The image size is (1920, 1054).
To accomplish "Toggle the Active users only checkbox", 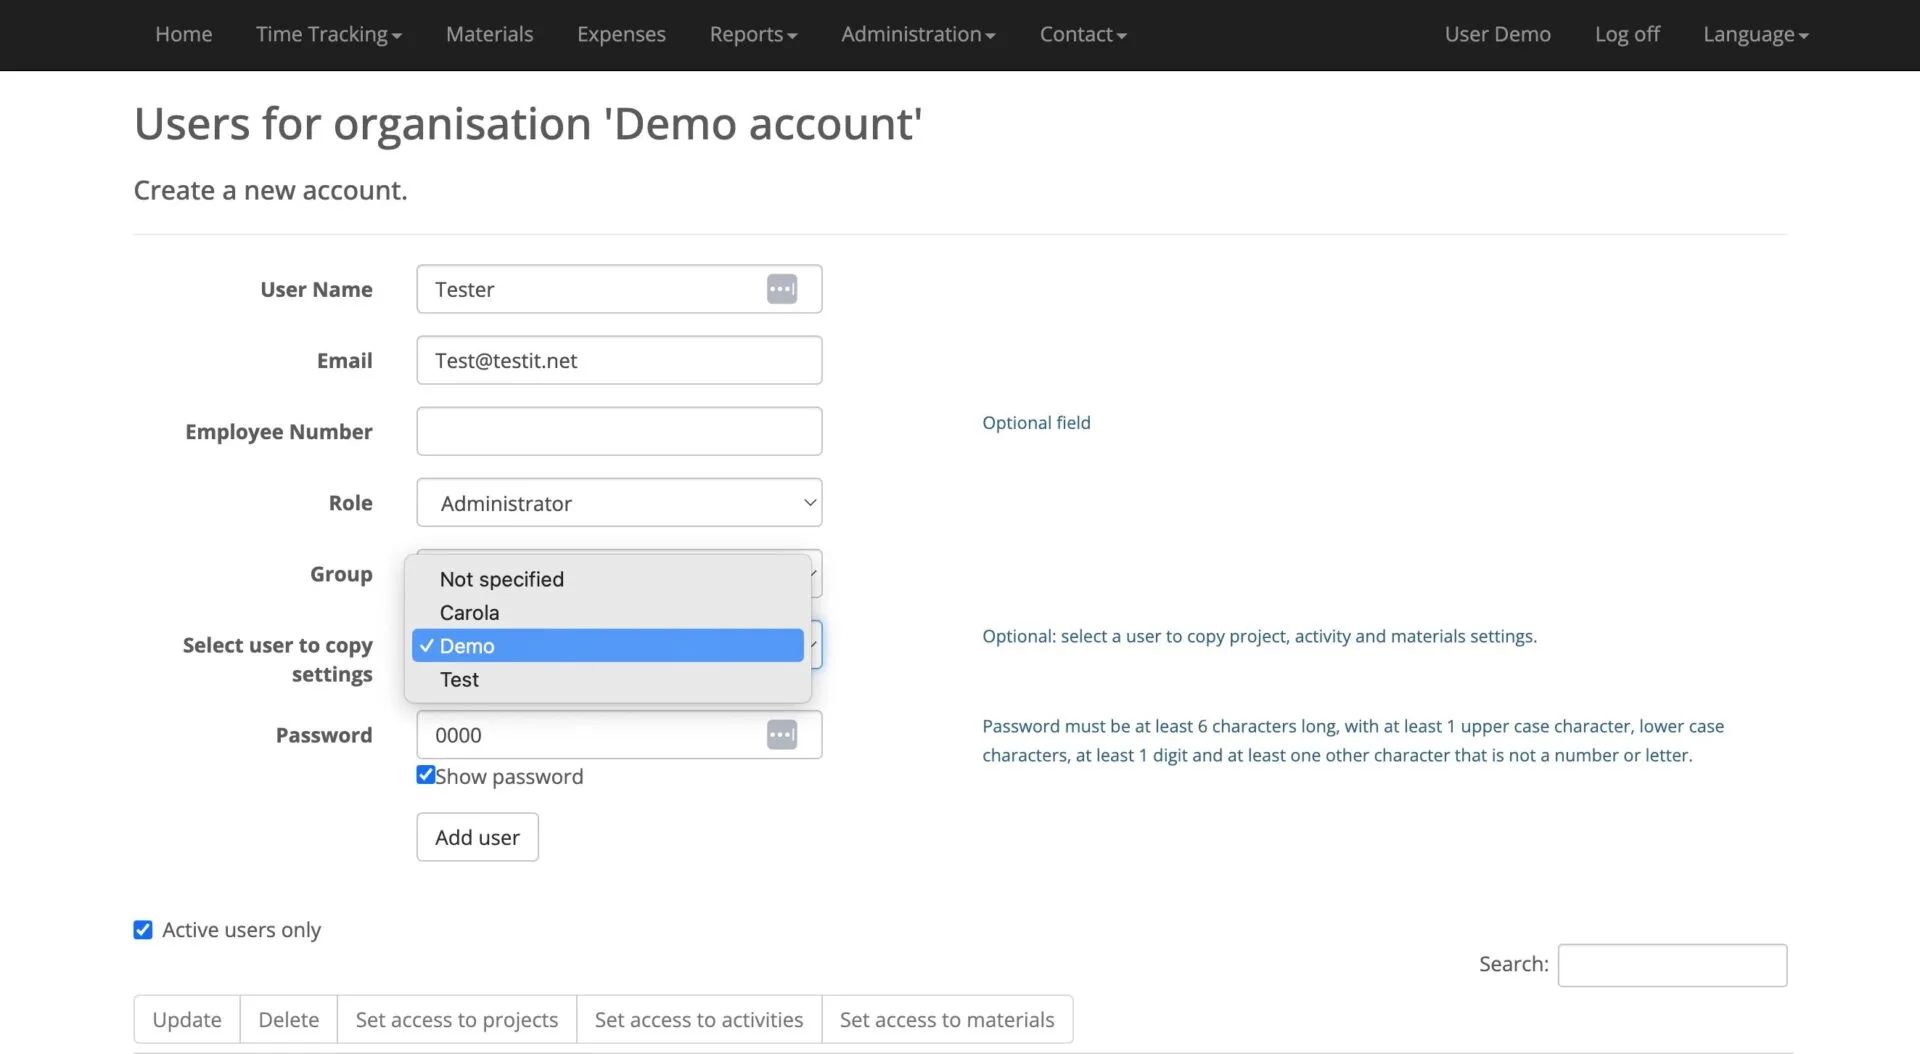I will coord(143,930).
